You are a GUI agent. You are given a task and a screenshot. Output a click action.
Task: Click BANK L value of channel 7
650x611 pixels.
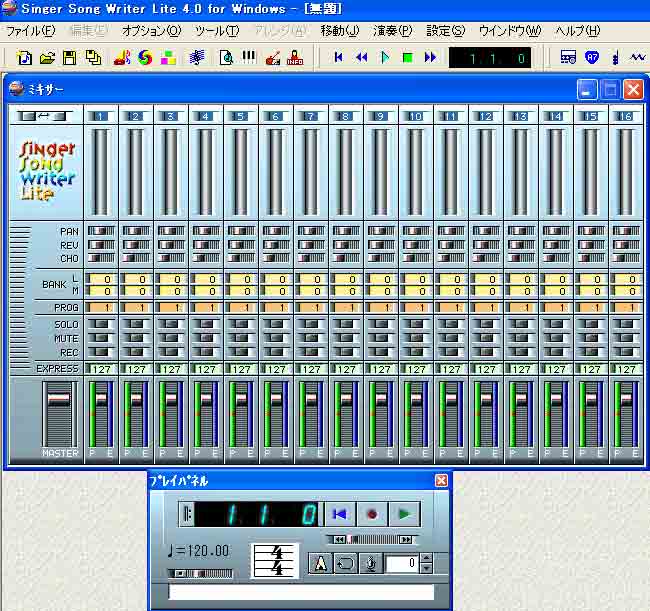[311, 279]
